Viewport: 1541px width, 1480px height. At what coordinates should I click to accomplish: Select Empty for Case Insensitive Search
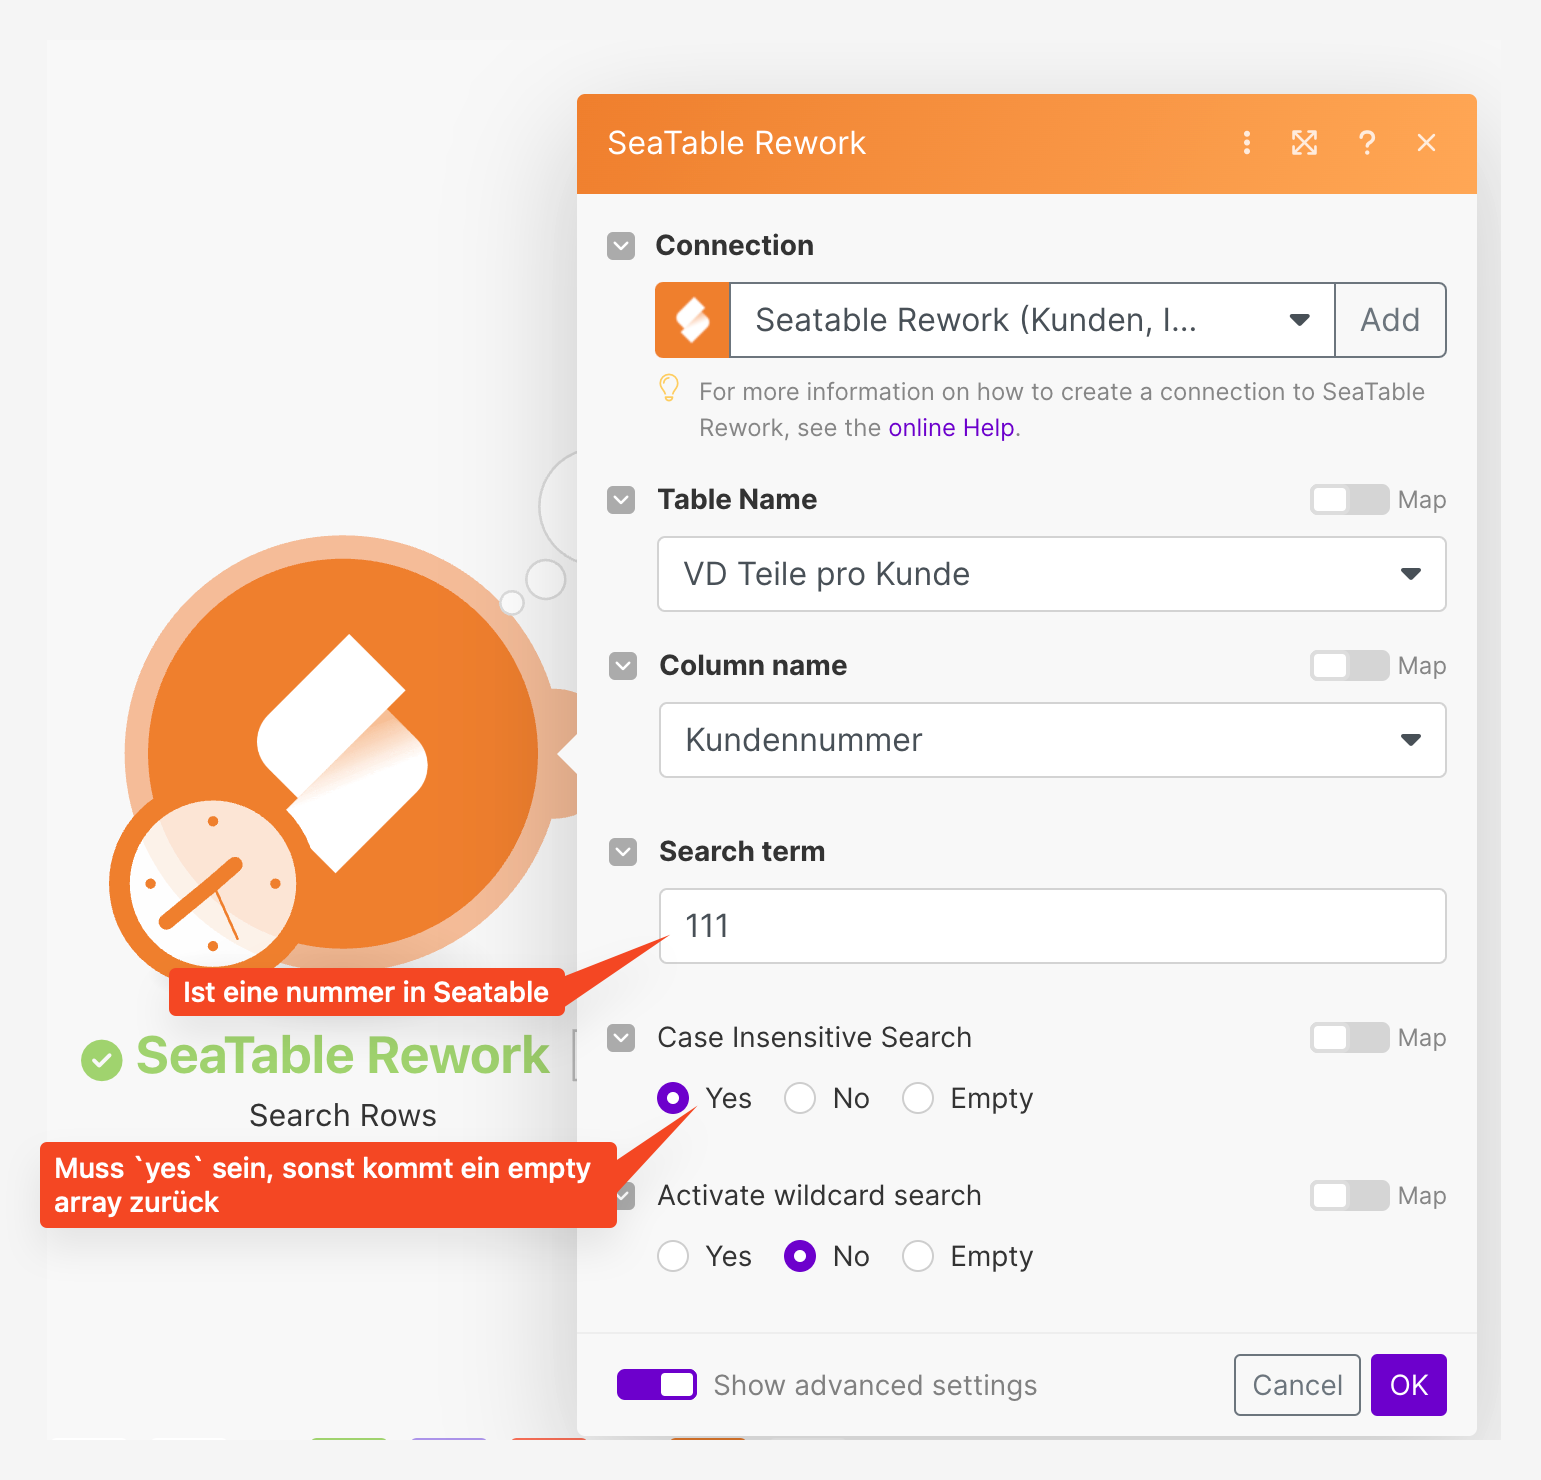pos(918,1098)
